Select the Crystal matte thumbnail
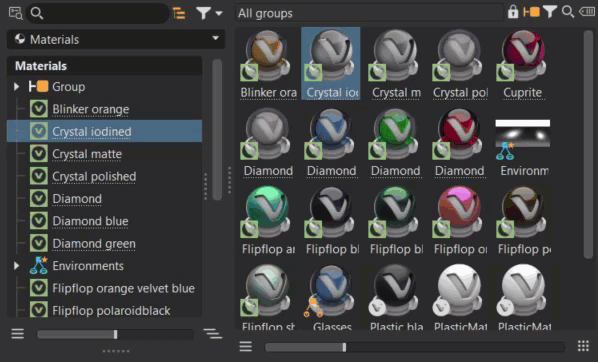Screen dimensions: 598x362 [396, 63]
